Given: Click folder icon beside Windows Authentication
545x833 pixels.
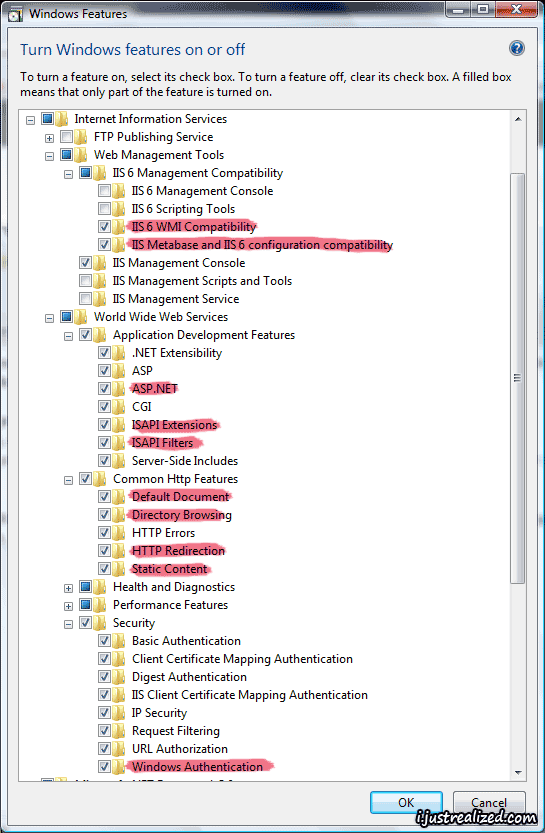Looking at the screenshot, I should click(119, 767).
